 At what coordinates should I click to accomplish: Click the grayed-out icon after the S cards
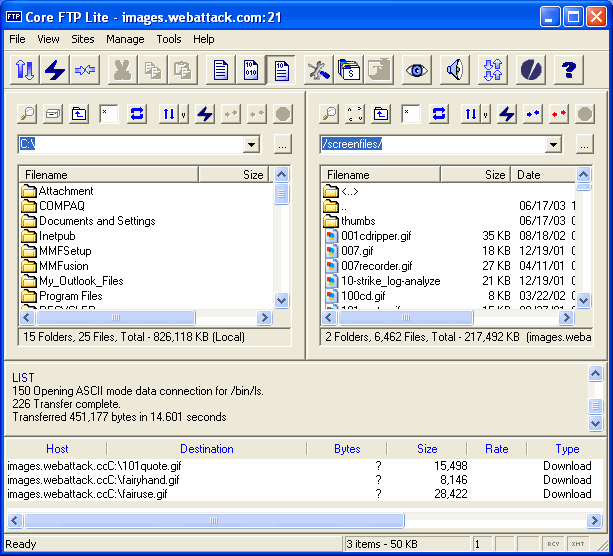(378, 70)
